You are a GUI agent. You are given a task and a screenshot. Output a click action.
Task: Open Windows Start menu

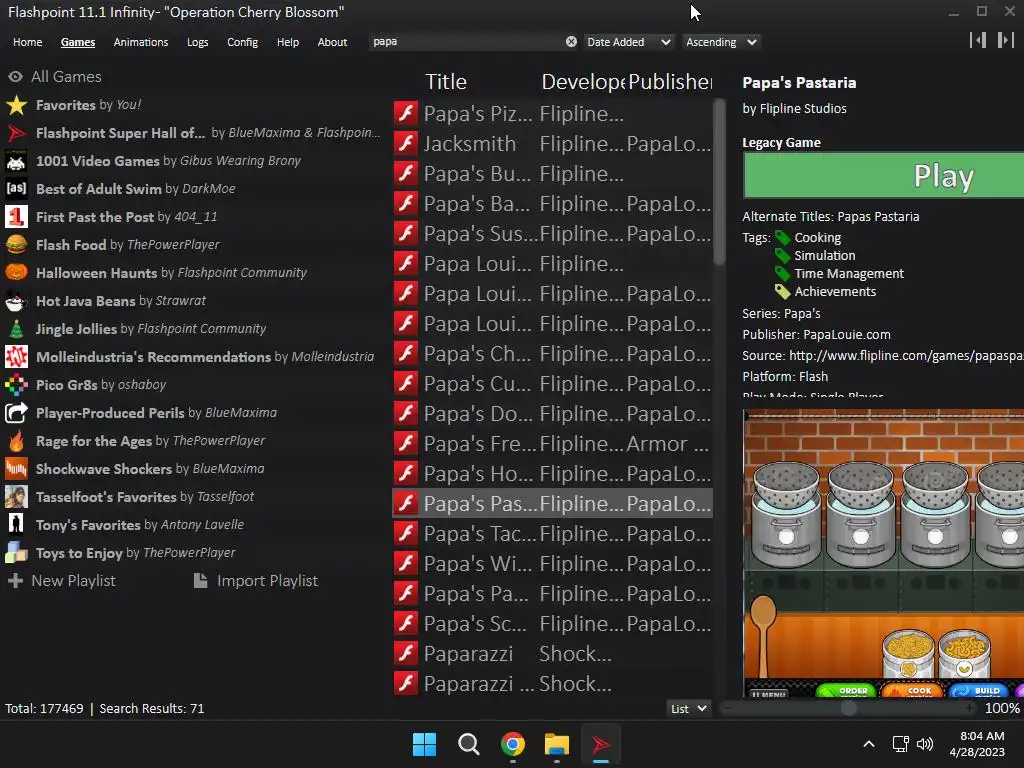424,744
